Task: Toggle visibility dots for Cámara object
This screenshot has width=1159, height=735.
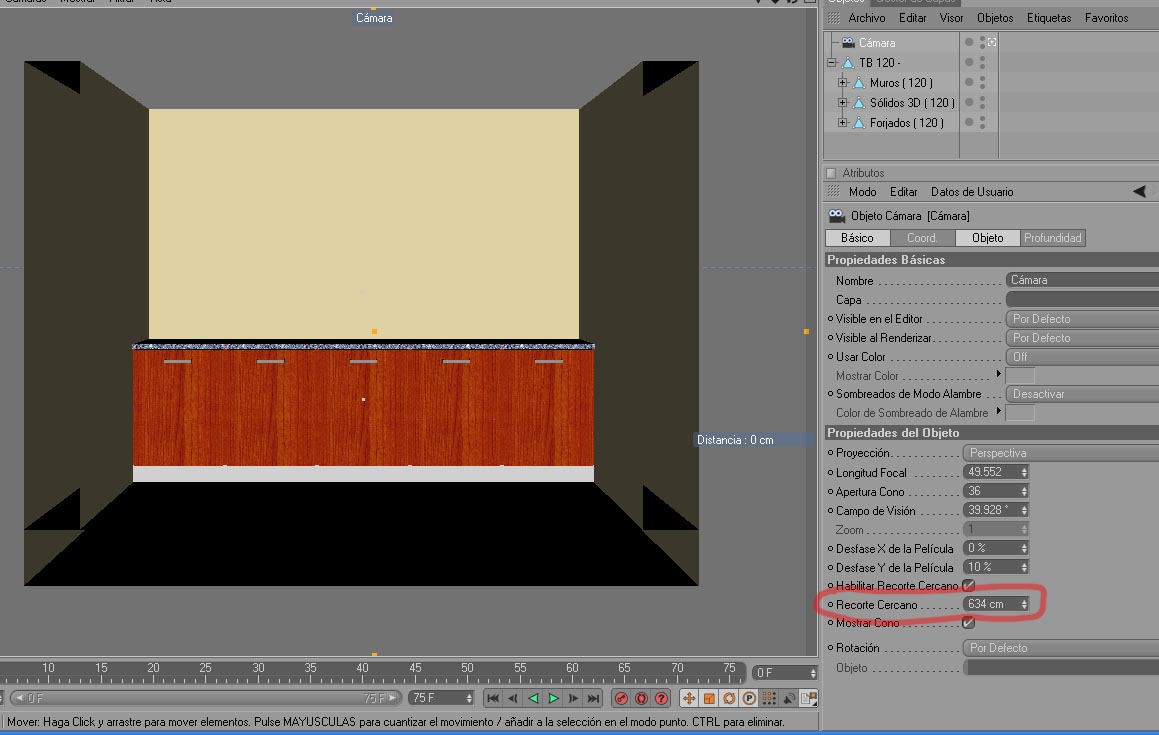Action: tap(982, 42)
